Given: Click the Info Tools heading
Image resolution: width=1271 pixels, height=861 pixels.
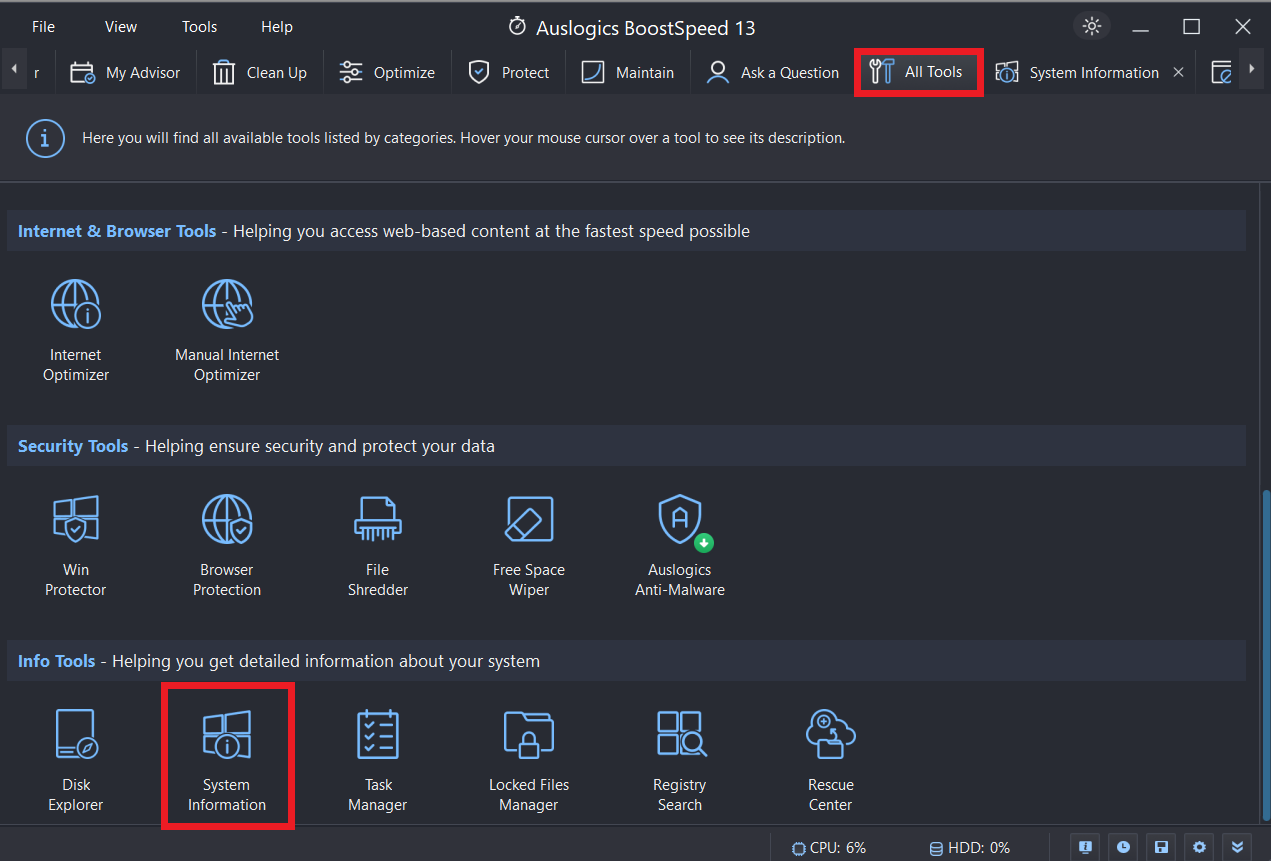Looking at the screenshot, I should (x=56, y=661).
